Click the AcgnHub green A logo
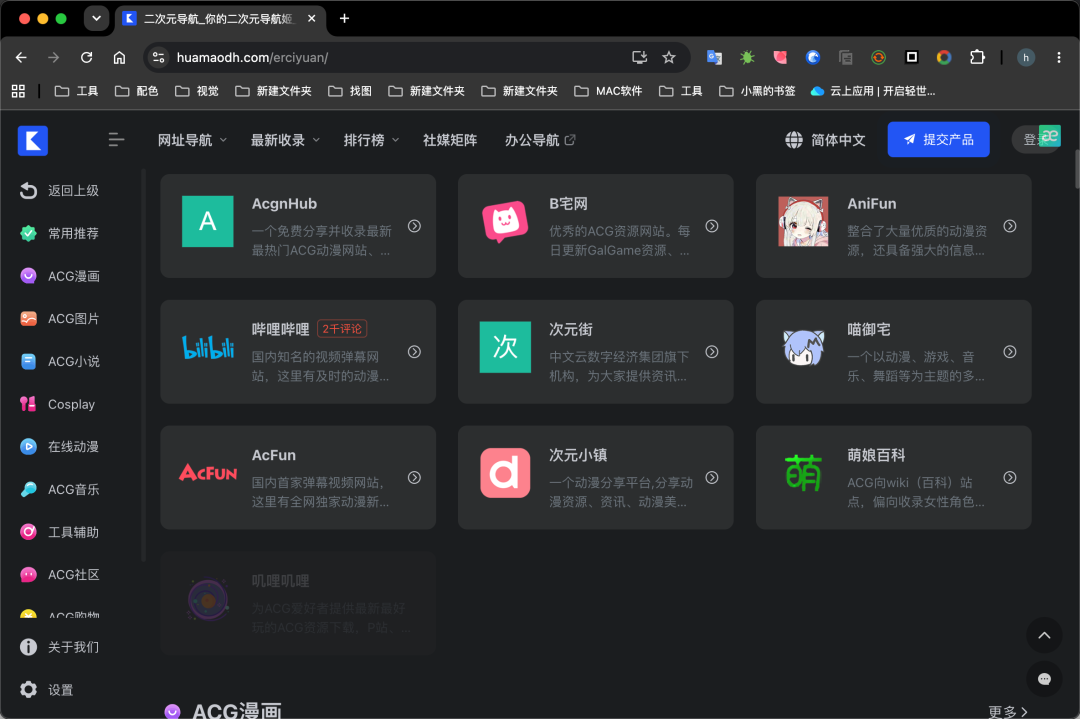The image size is (1080, 719). tap(207, 221)
